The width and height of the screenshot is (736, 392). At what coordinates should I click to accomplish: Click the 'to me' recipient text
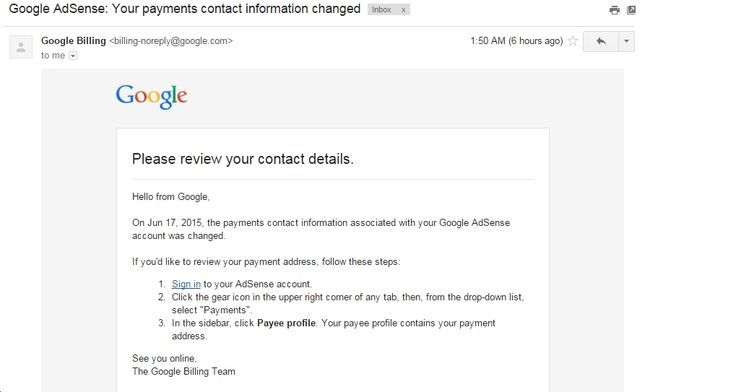[53, 55]
